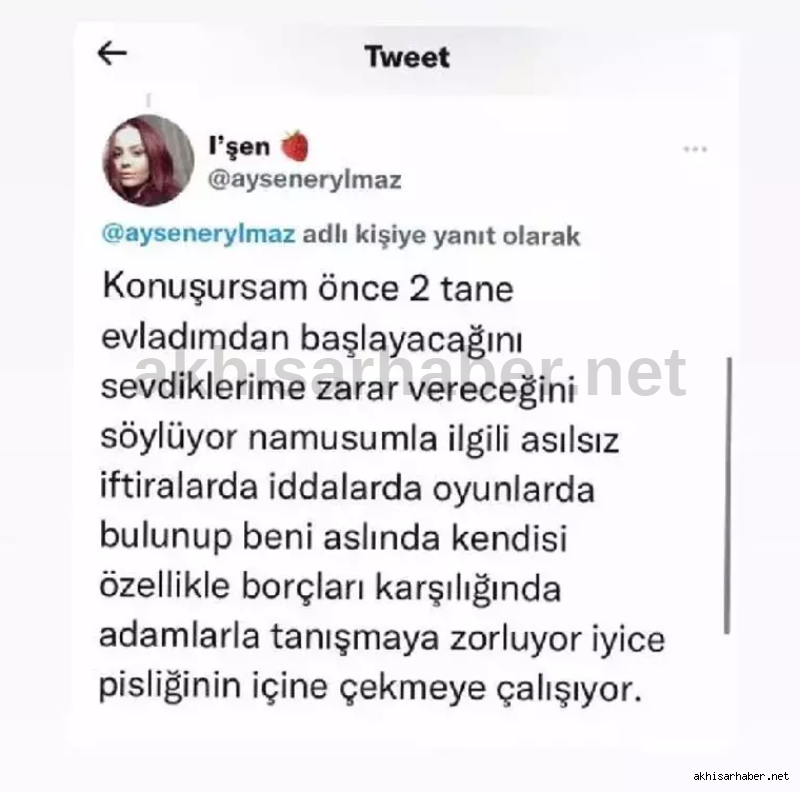The image size is (800, 792).
Task: Click the strawberry emoji beside the name
Action: (295, 146)
